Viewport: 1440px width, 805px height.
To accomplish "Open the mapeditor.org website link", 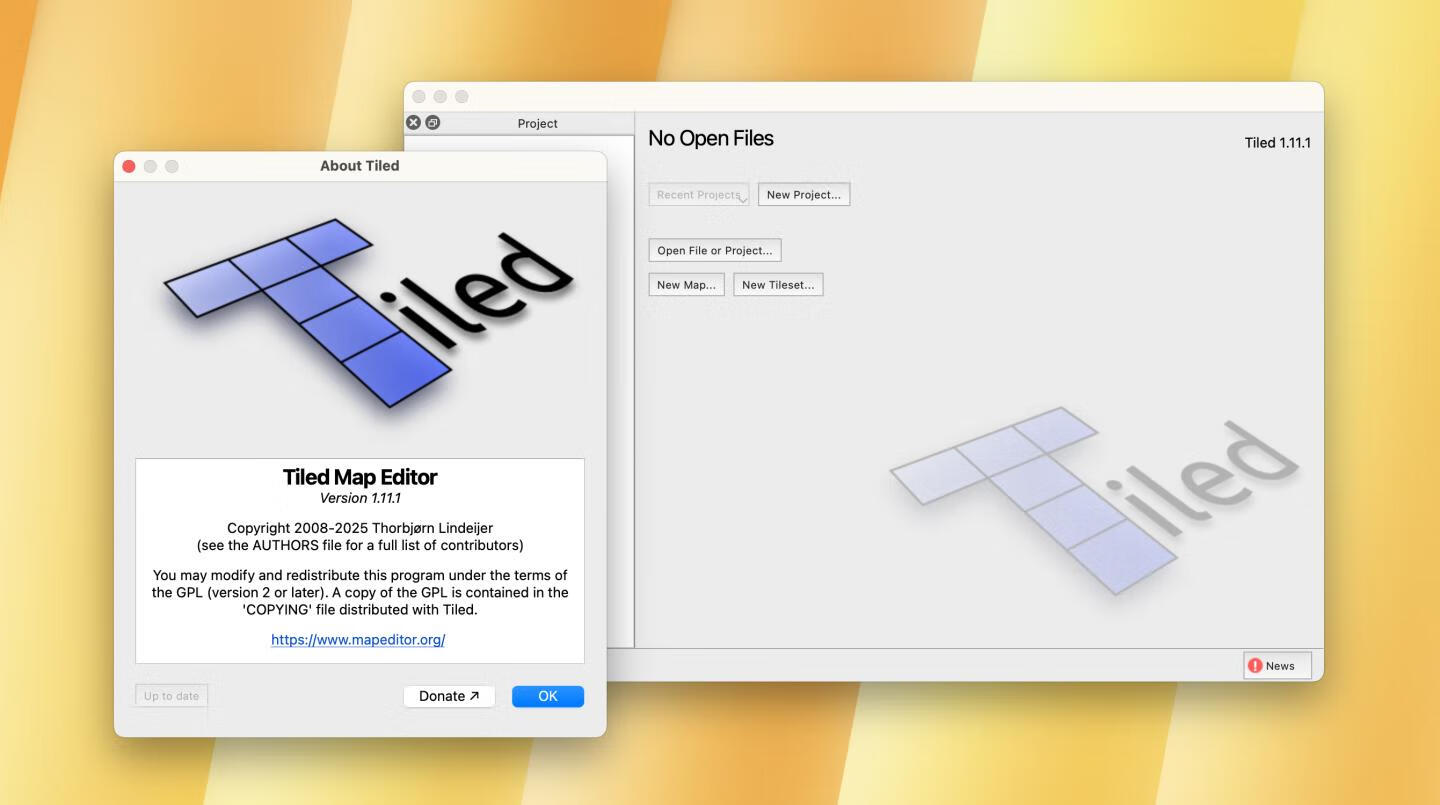I will (x=358, y=640).
